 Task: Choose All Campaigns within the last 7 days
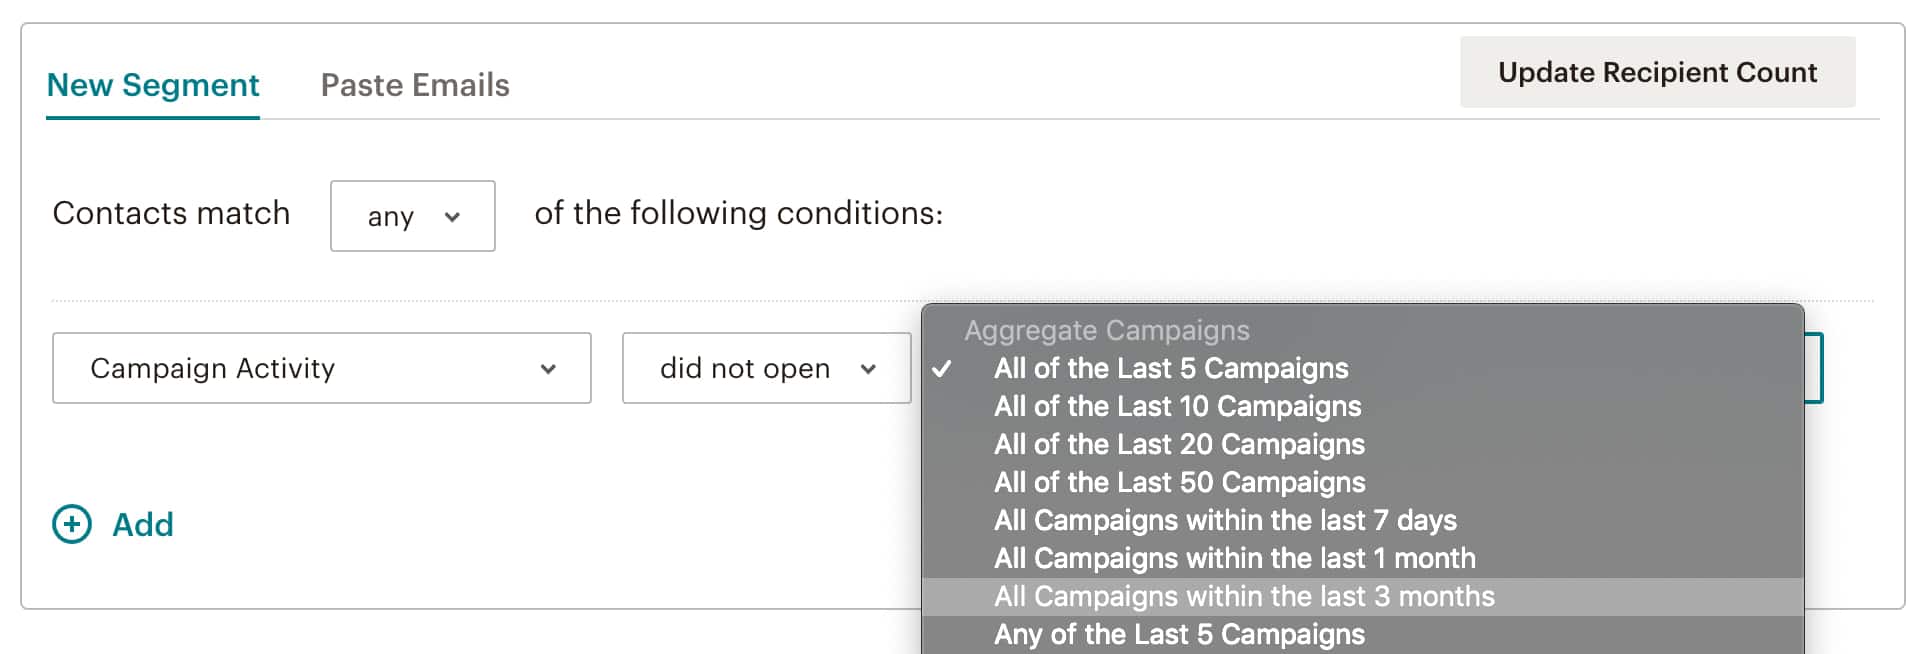[1226, 520]
